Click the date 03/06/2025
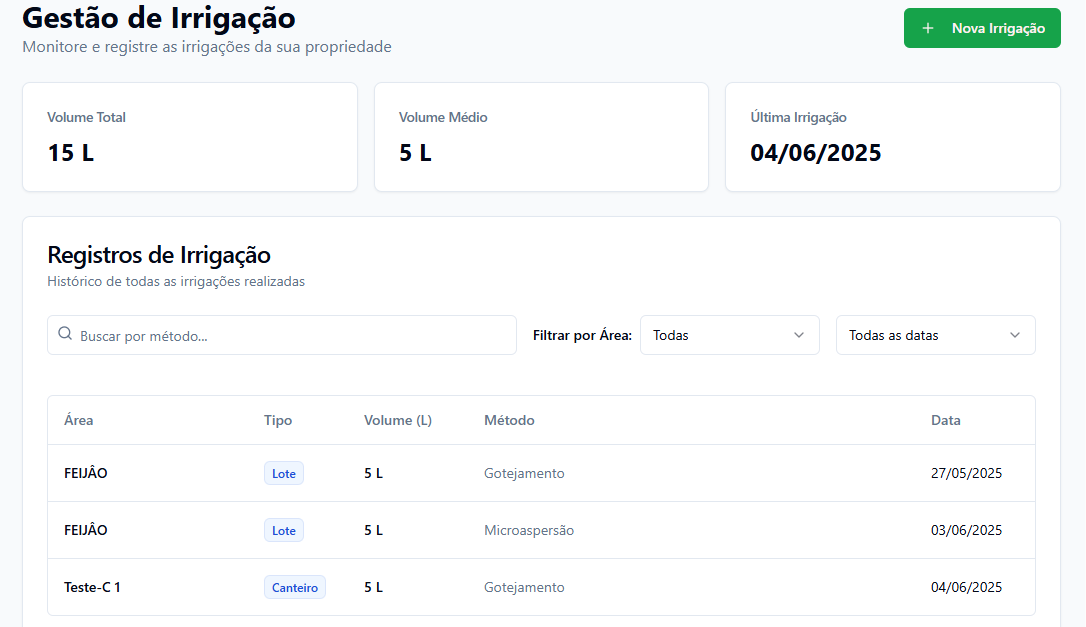The height and width of the screenshot is (627, 1086). [x=966, y=530]
